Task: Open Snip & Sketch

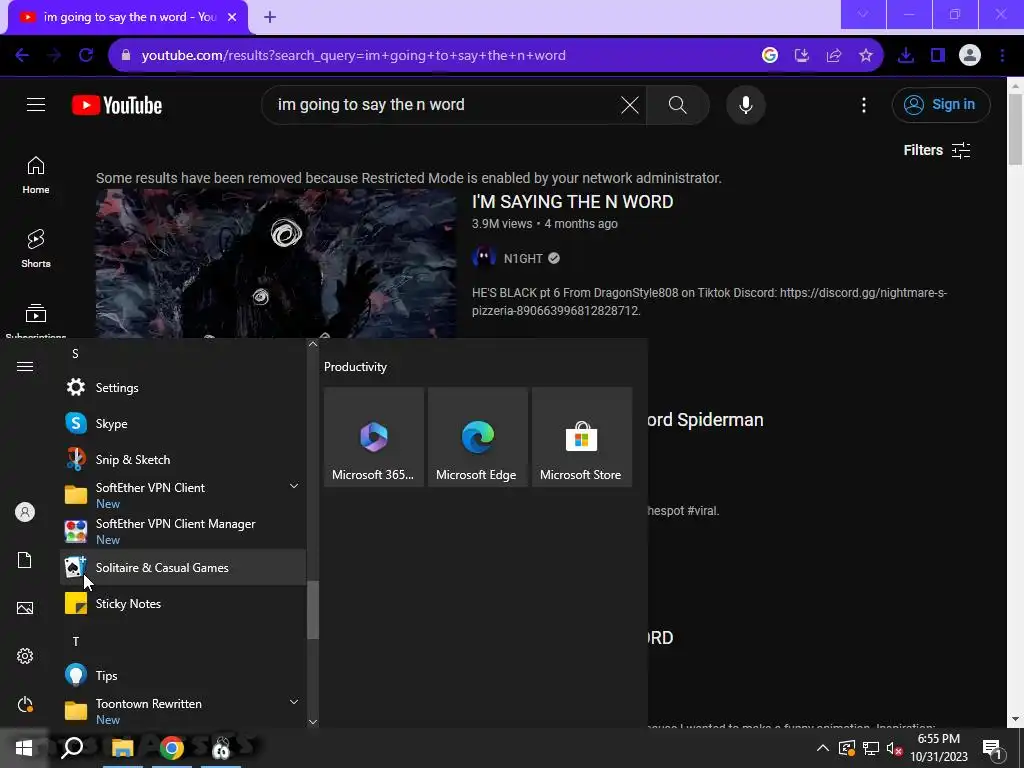Action: [183, 460]
